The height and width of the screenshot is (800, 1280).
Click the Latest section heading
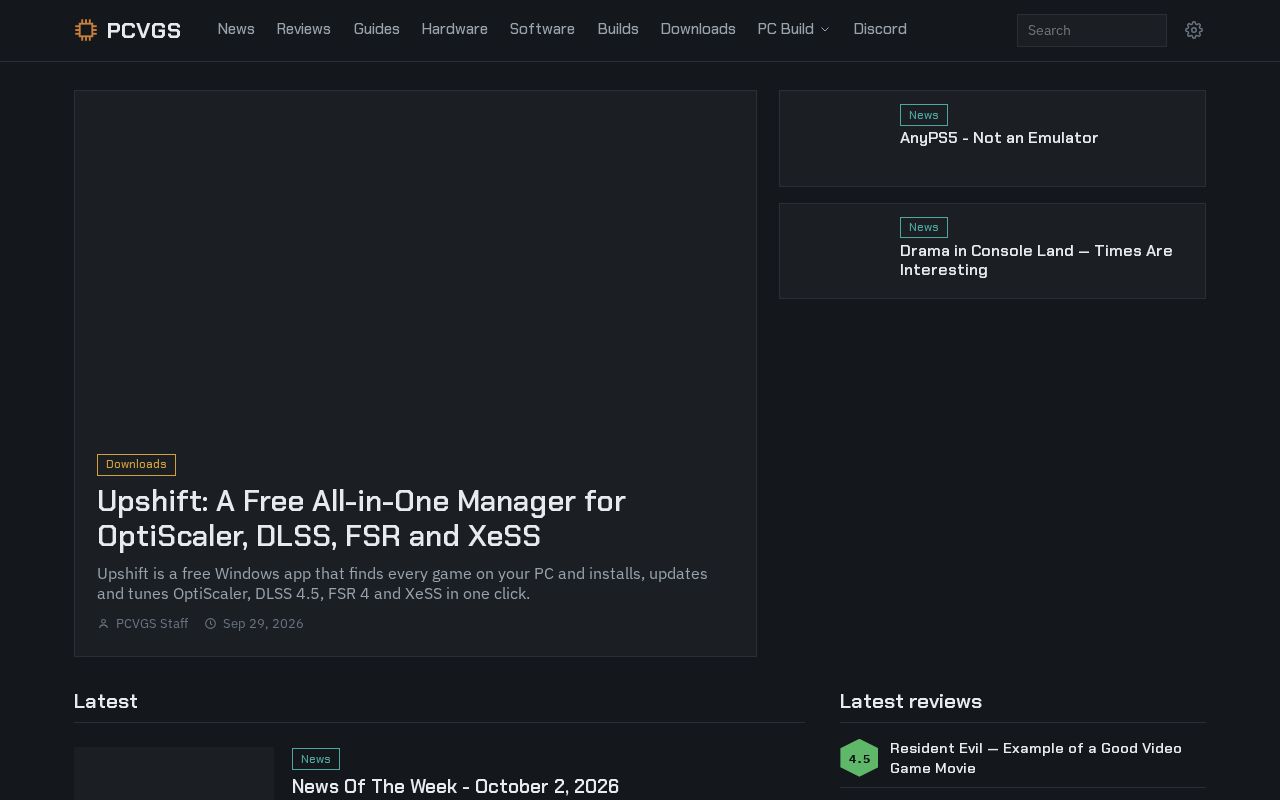click(106, 701)
